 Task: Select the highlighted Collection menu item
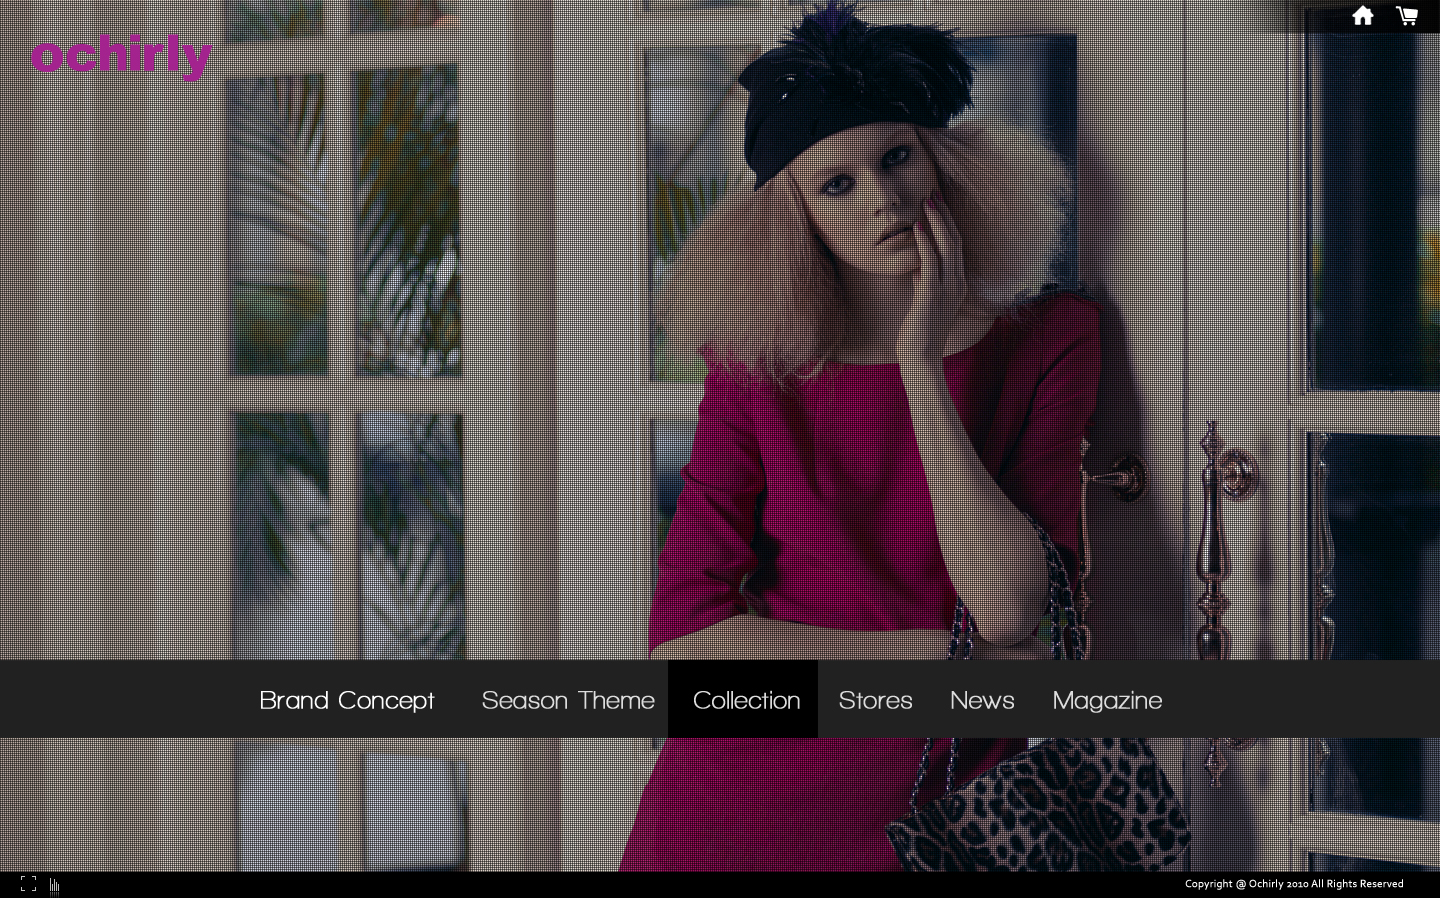746,700
